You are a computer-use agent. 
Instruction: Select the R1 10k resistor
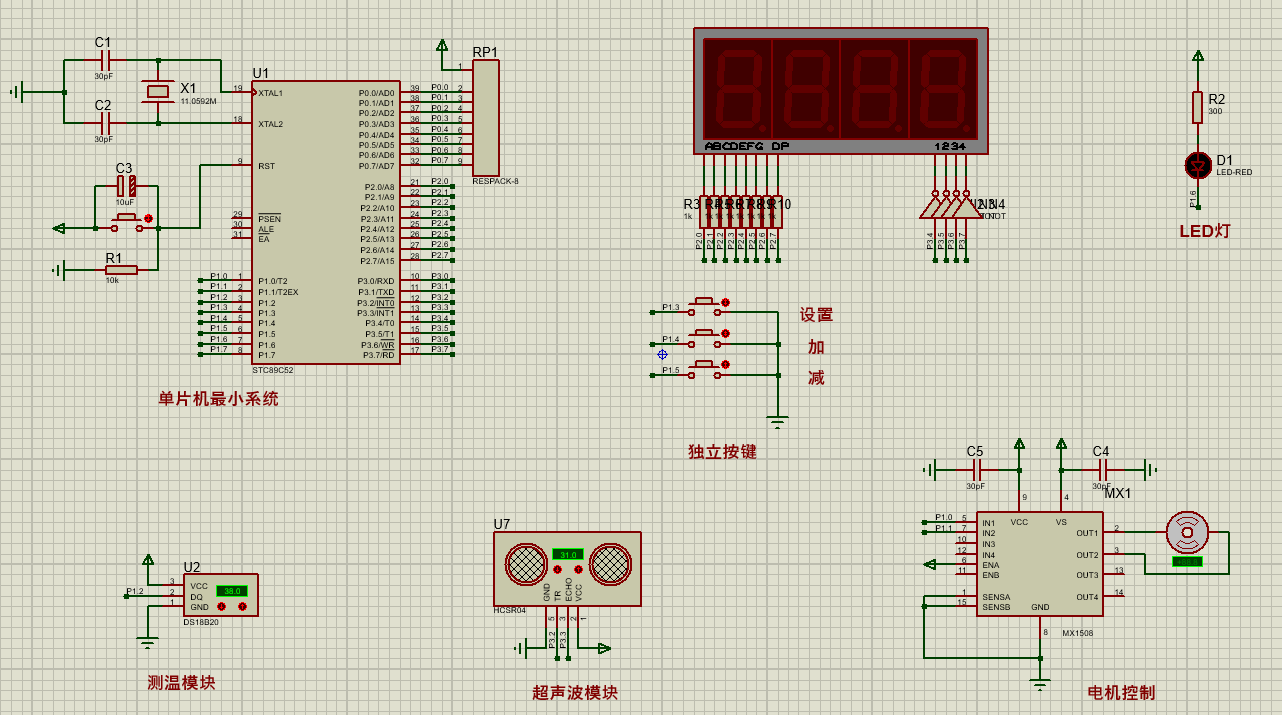[121, 269]
